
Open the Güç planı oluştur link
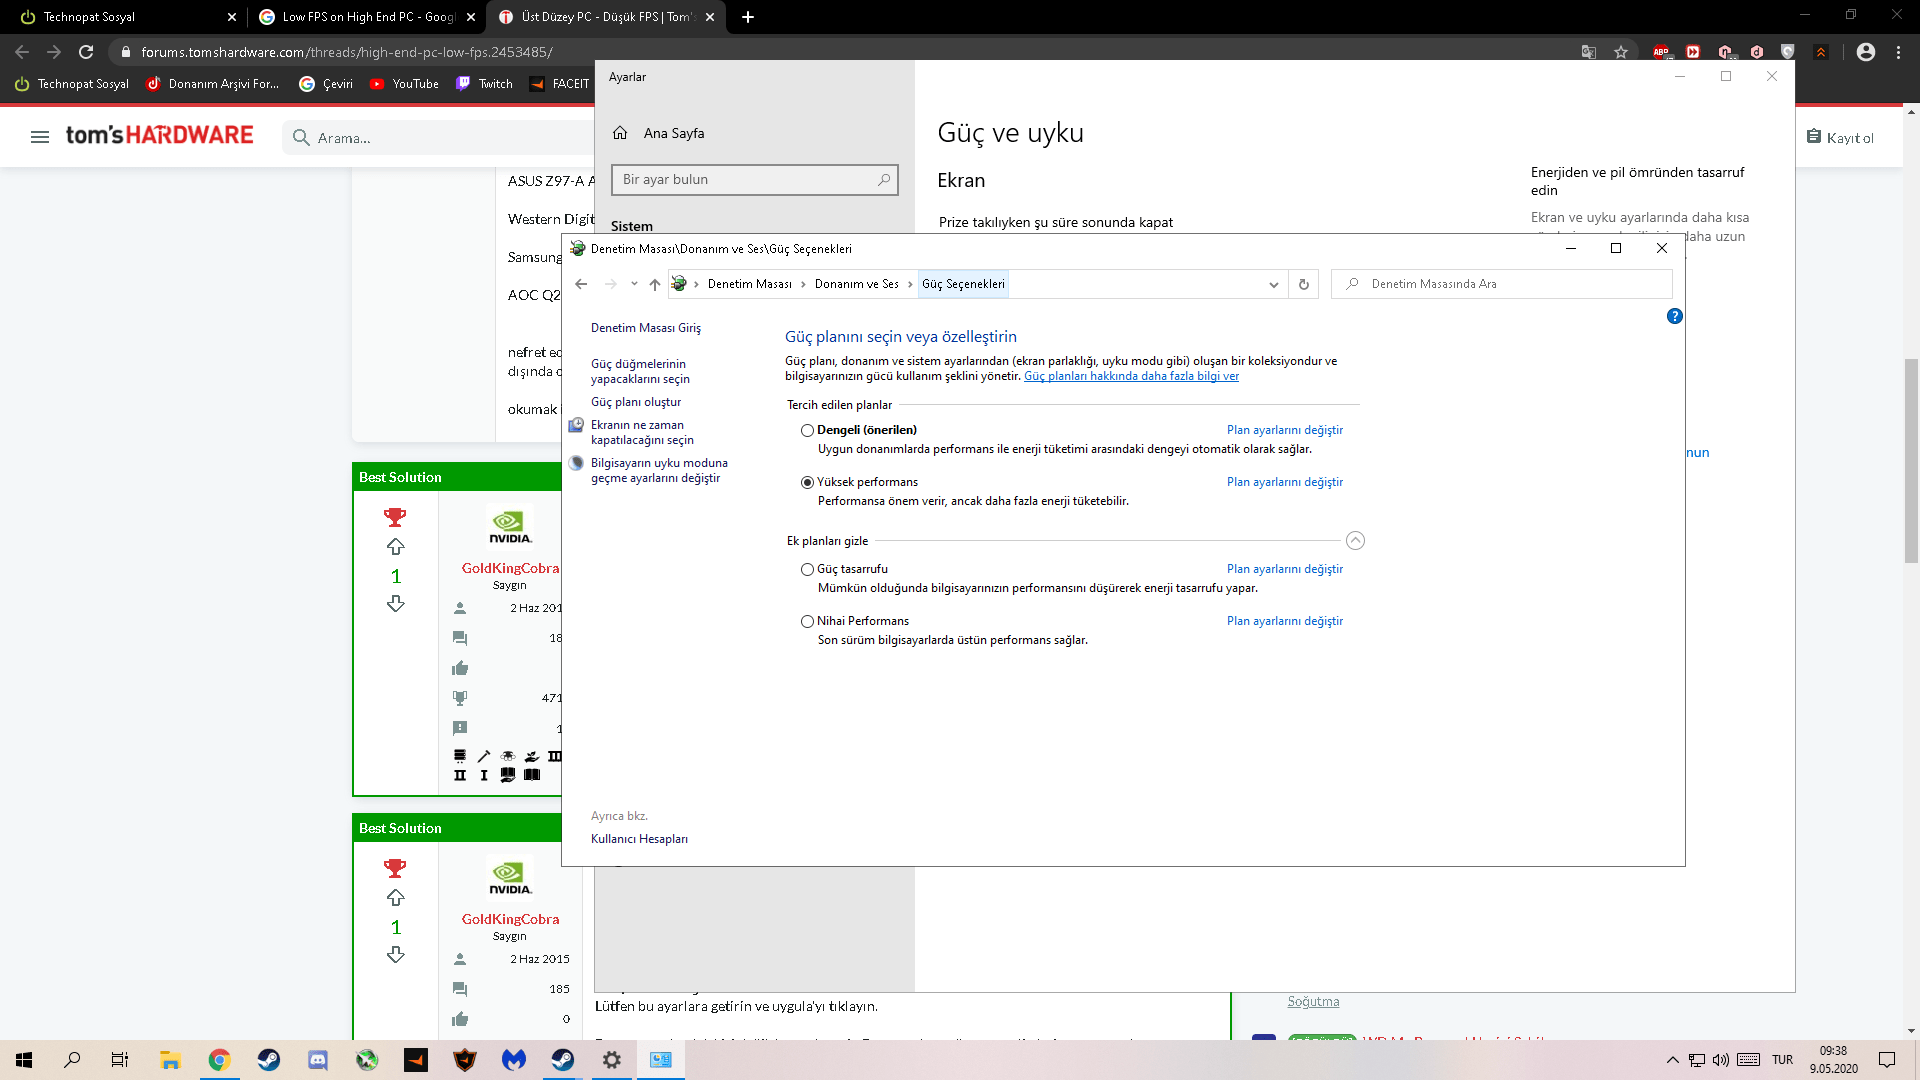(636, 402)
